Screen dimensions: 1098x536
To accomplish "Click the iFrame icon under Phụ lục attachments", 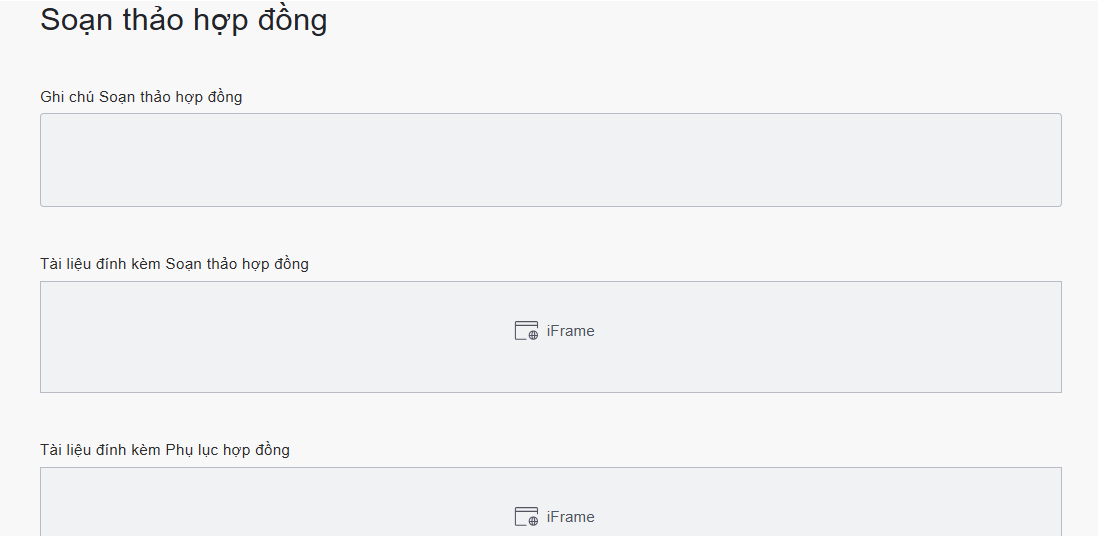I will (x=526, y=517).
